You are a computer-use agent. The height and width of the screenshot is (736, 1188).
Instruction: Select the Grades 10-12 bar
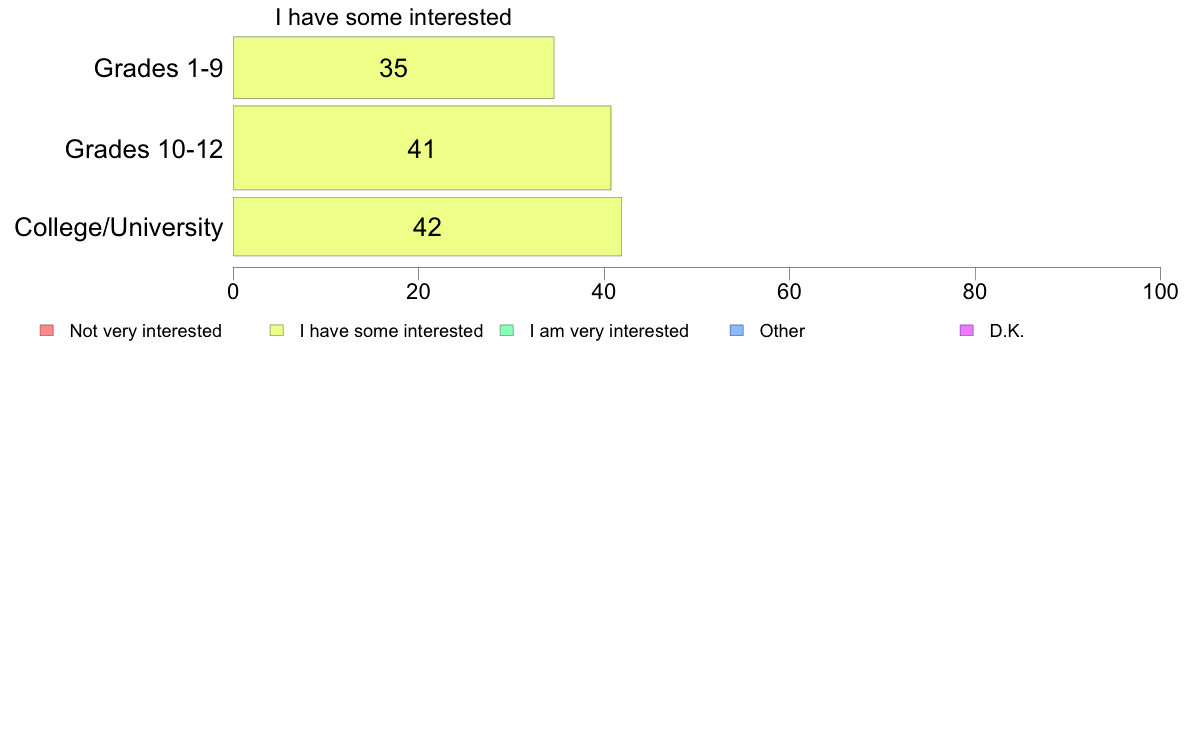pos(422,148)
